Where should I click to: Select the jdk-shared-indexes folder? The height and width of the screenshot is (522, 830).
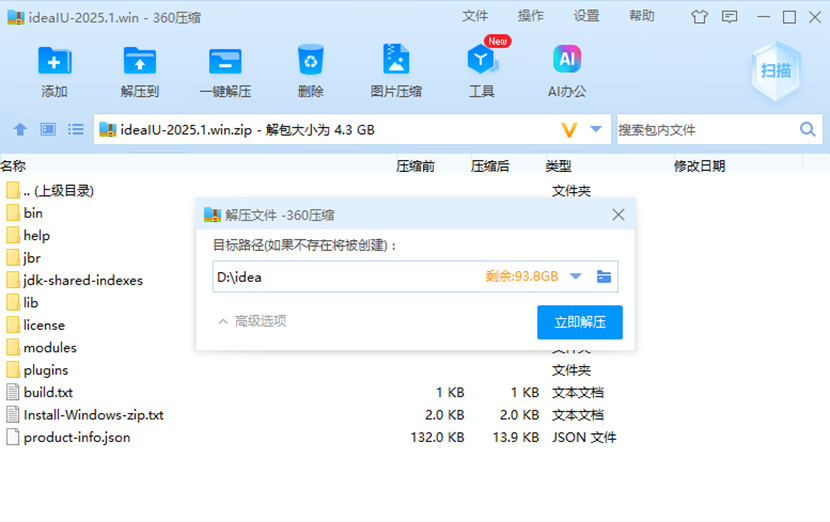(x=75, y=280)
